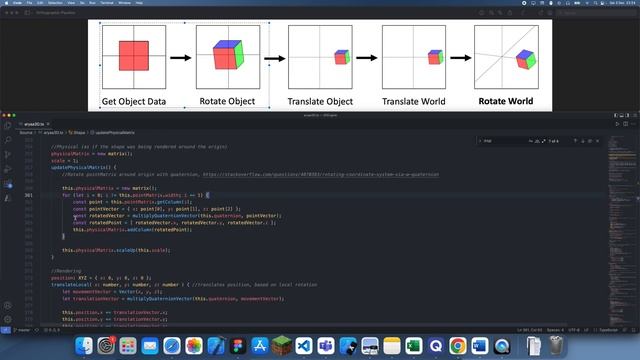
Task: Open the Accounts menu in activity bar
Action: click(x=7, y=305)
